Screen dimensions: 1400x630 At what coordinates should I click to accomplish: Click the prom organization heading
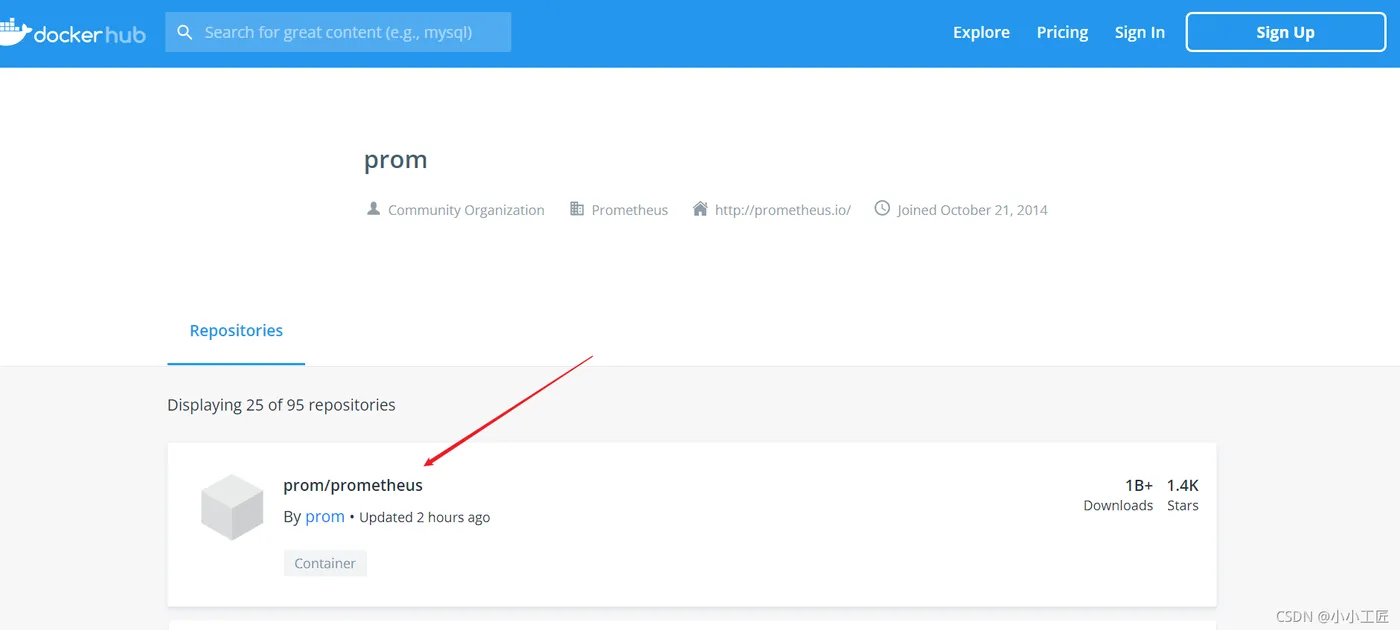(396, 160)
